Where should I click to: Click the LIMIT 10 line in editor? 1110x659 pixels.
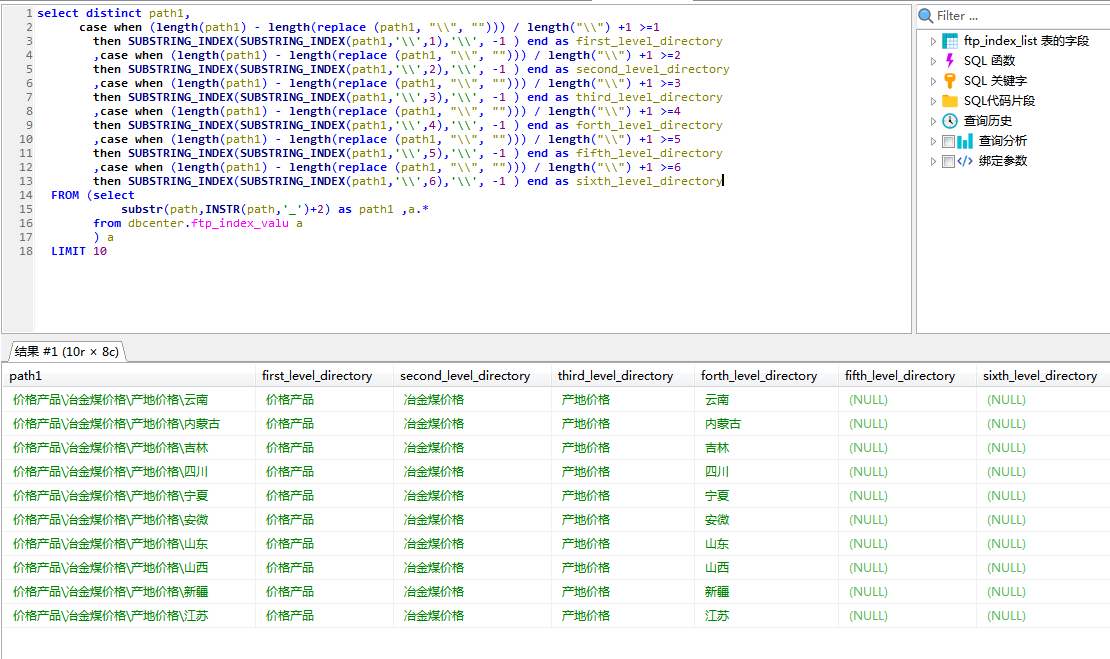[79, 251]
